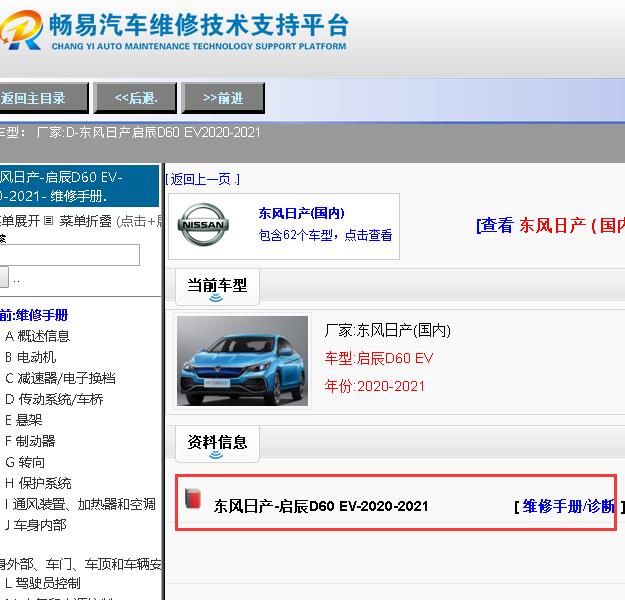Go forward with the >>前进 button
This screenshot has width=625, height=600.
(223, 98)
